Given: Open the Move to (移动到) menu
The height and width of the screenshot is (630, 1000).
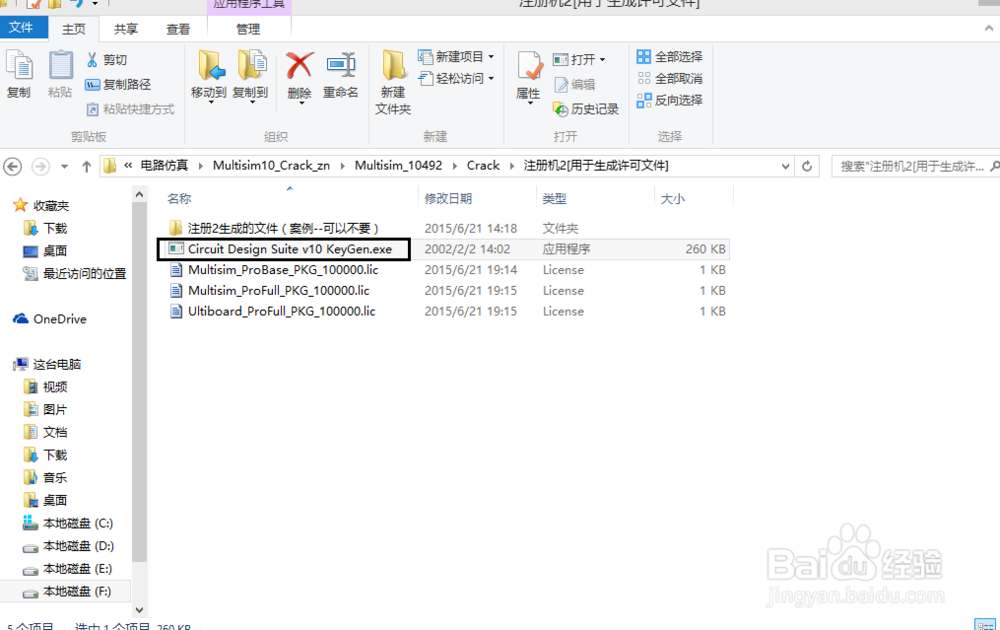Looking at the screenshot, I should tap(209, 76).
